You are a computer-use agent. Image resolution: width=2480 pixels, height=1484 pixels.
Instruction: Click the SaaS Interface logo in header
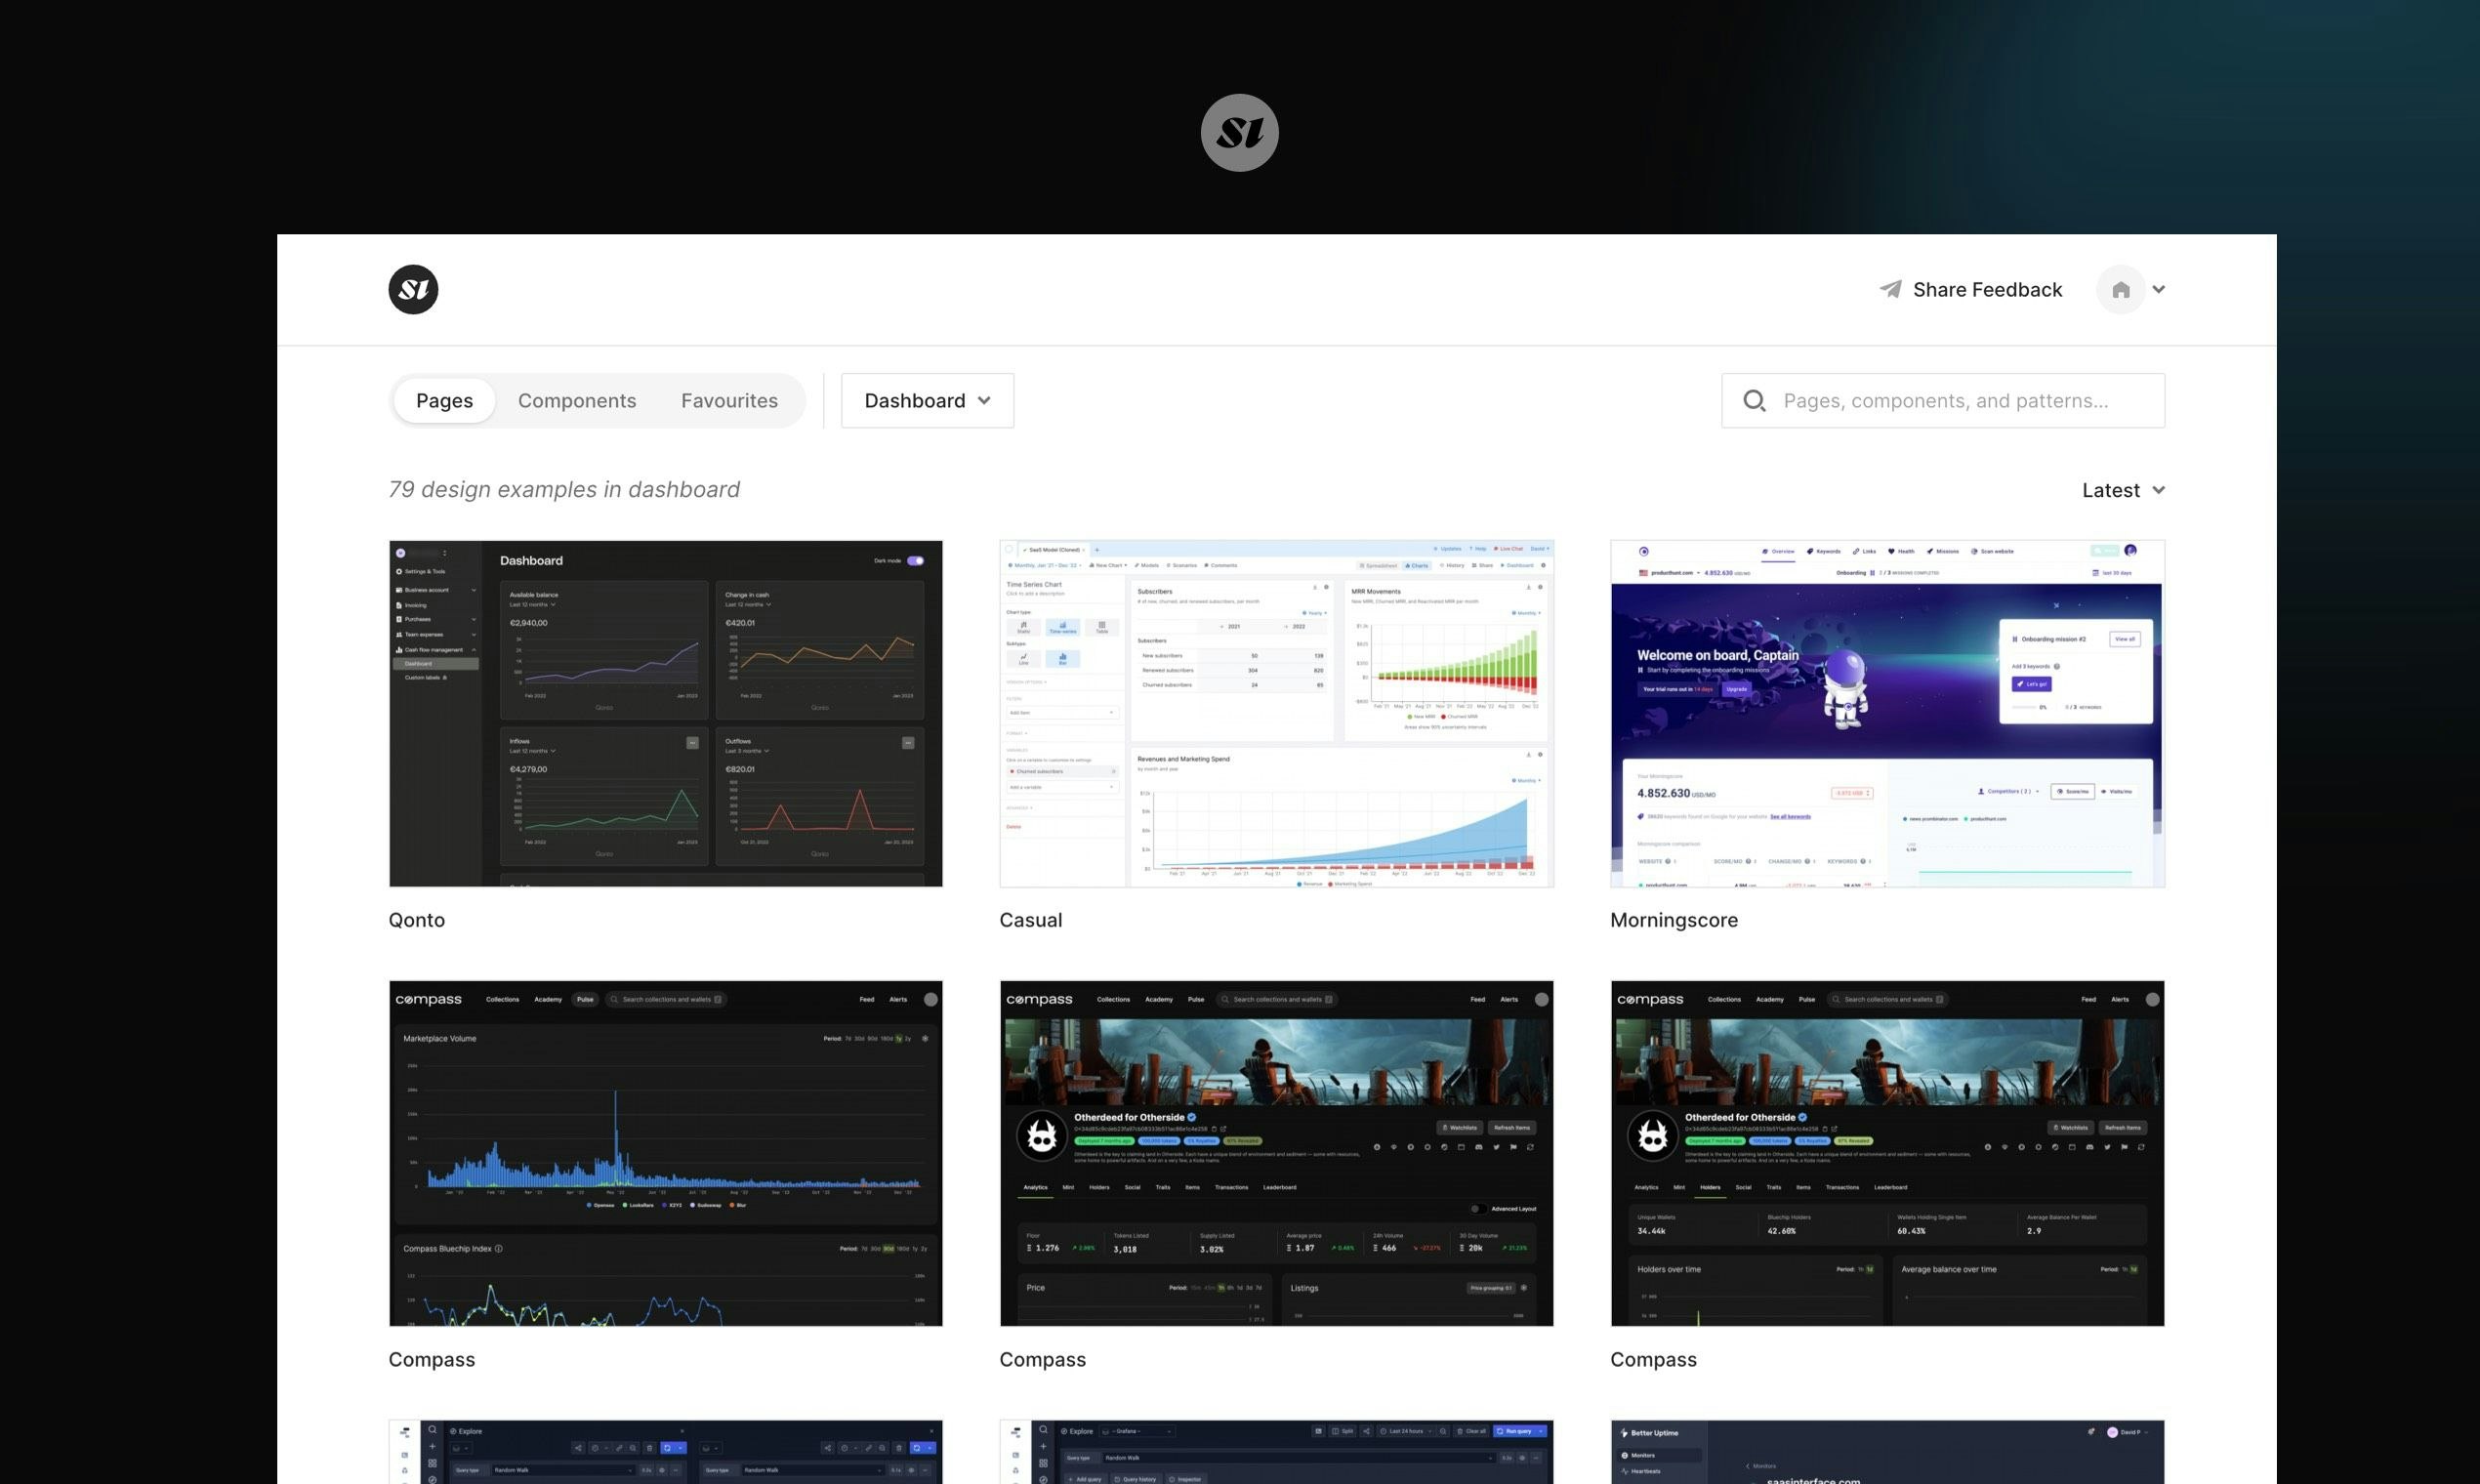pos(413,290)
